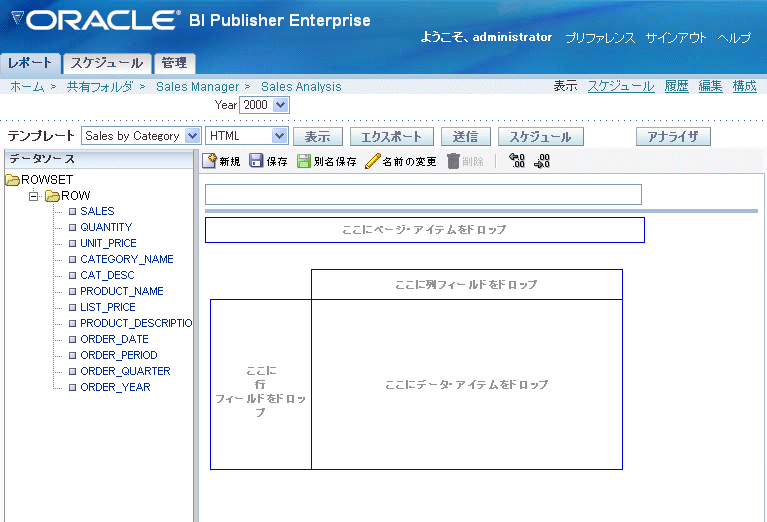The width and height of the screenshot is (767, 522).
Task: Click the square icon beside ORDER_QUARTER
Action: click(x=72, y=371)
